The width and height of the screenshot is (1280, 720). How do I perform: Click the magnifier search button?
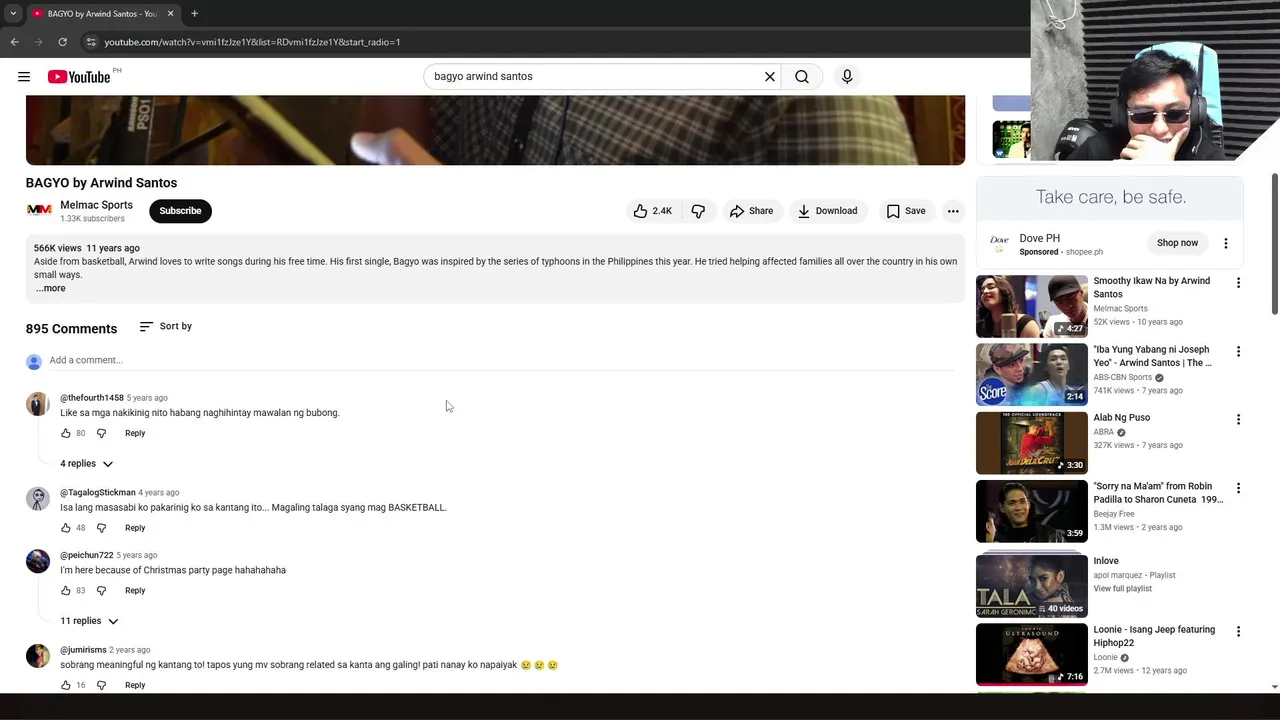click(x=802, y=76)
